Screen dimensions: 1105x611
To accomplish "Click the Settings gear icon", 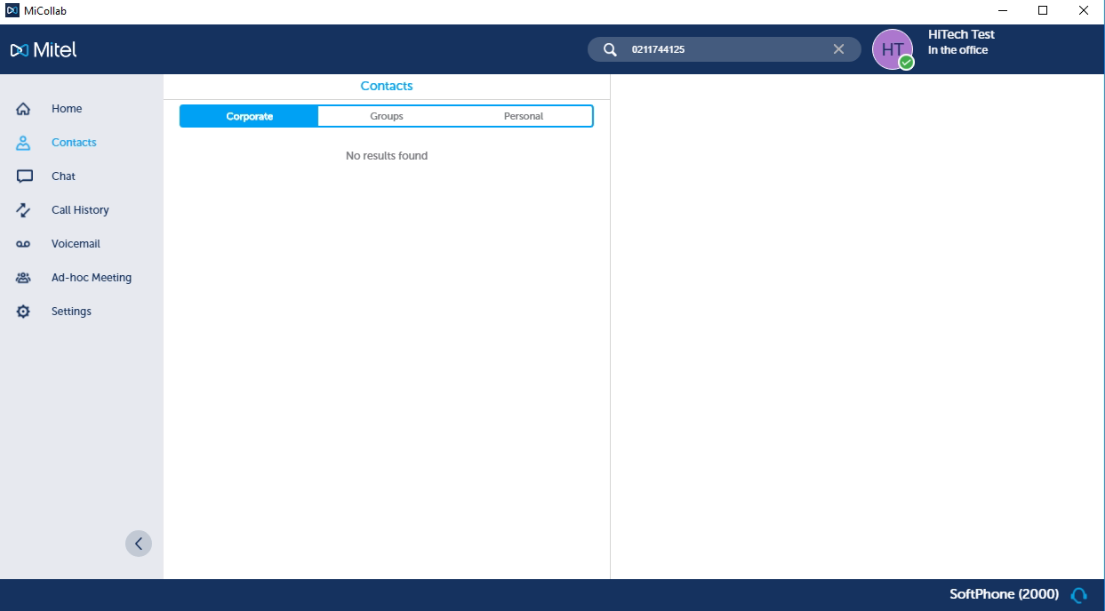I will pyautogui.click(x=24, y=312).
